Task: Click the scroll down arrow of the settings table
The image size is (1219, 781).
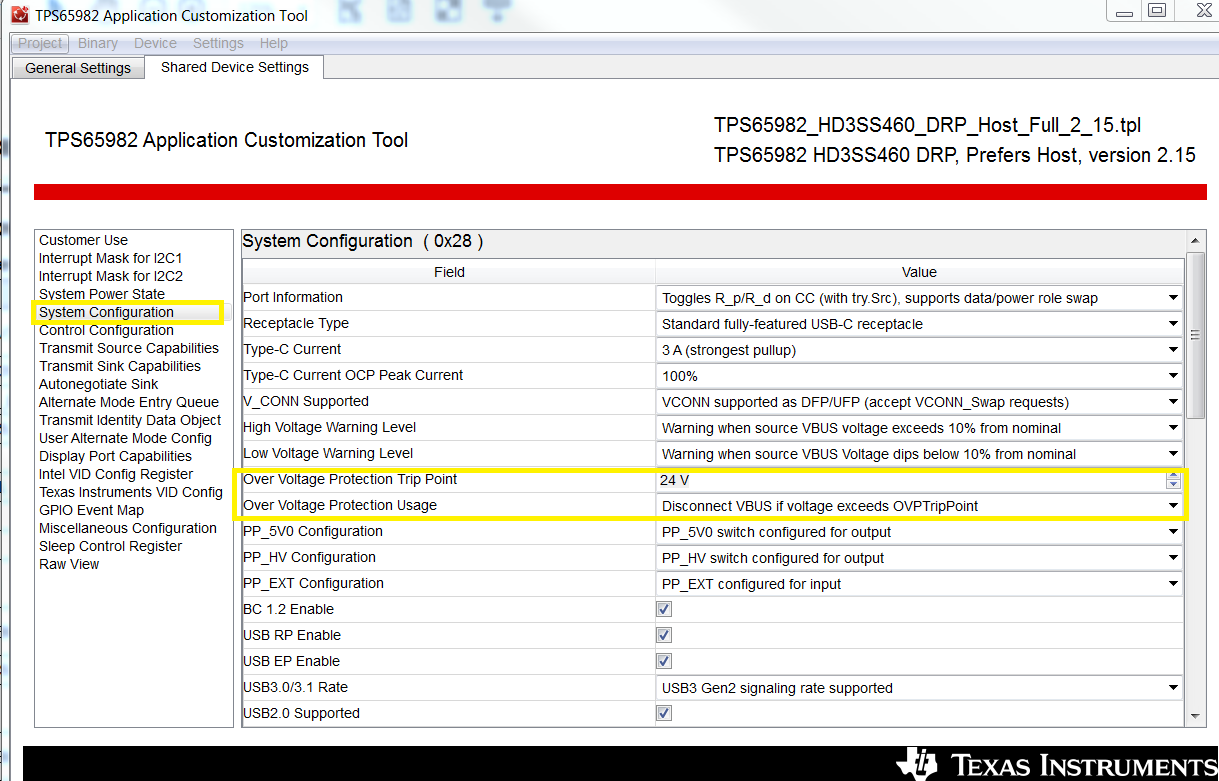Action: pos(1195,717)
